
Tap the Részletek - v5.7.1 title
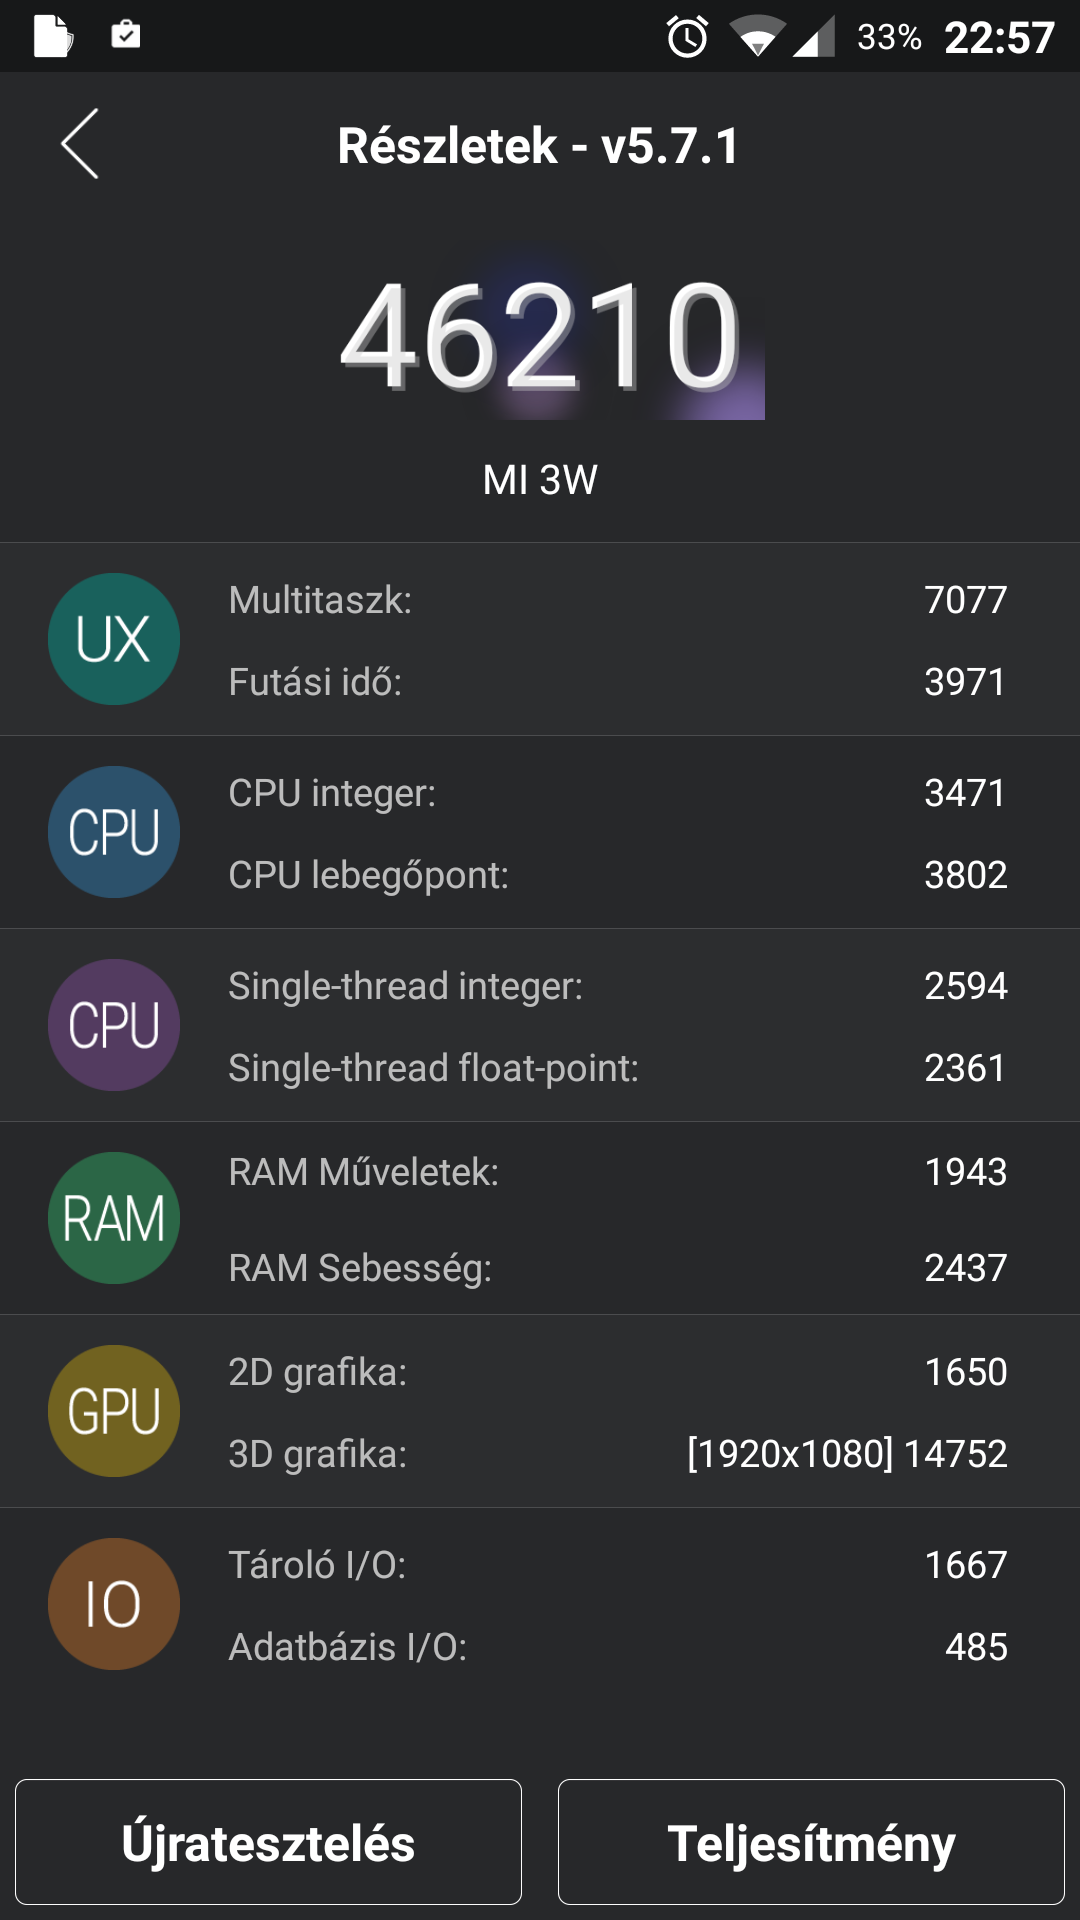(539, 146)
